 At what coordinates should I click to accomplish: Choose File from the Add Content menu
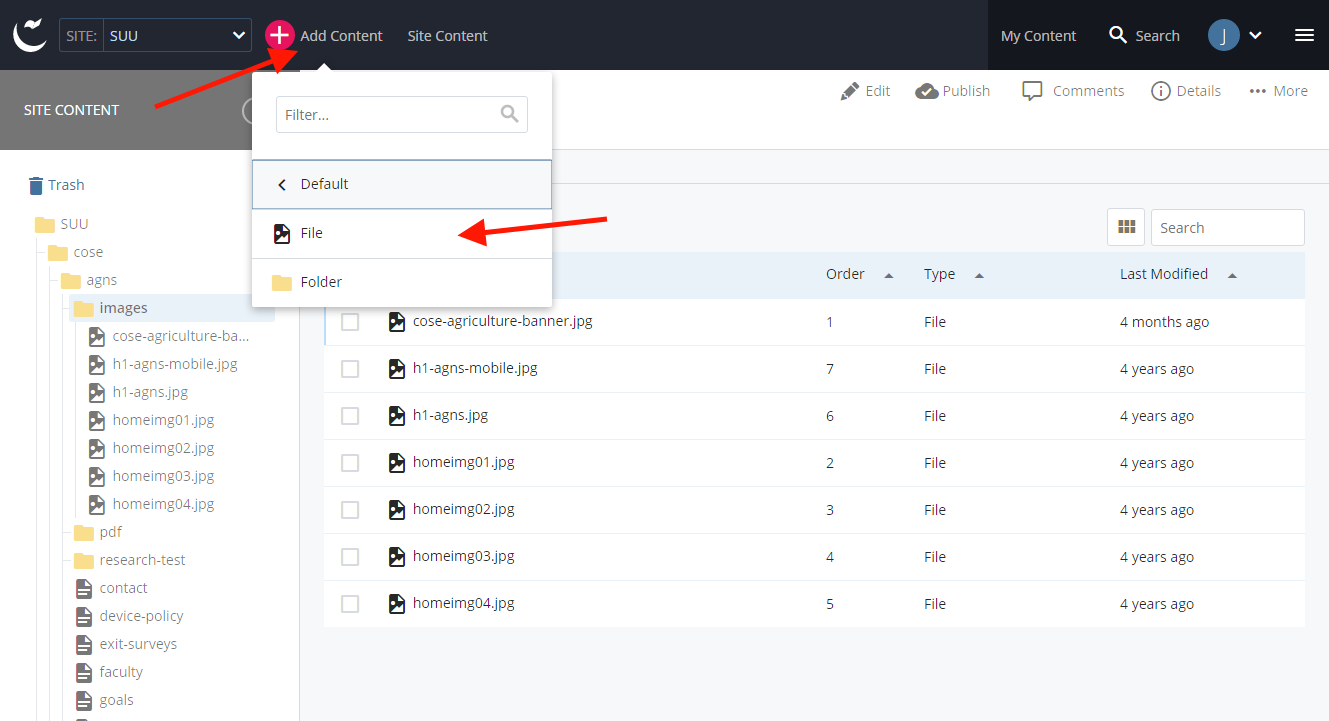coord(312,233)
